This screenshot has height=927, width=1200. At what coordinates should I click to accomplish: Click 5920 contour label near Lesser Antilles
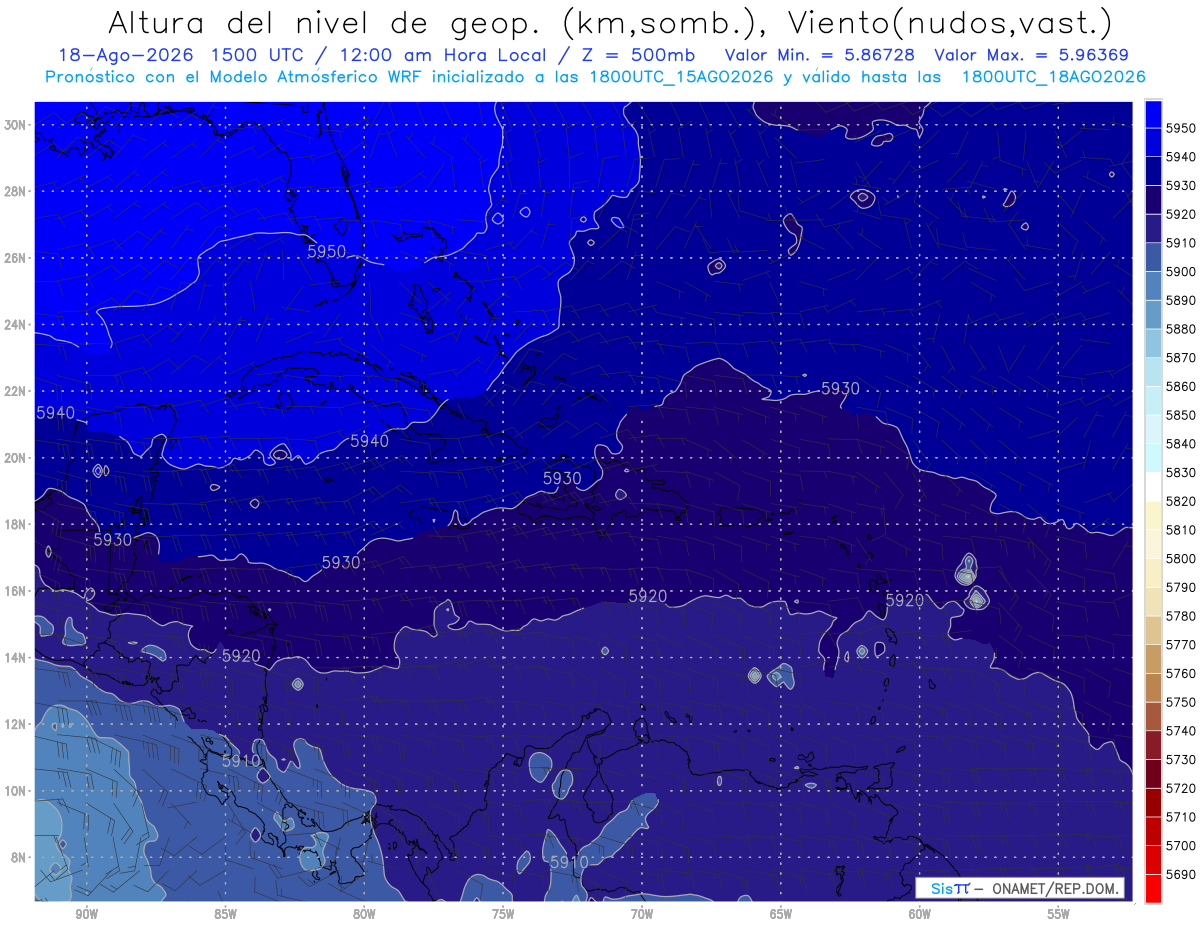pyautogui.click(x=905, y=600)
